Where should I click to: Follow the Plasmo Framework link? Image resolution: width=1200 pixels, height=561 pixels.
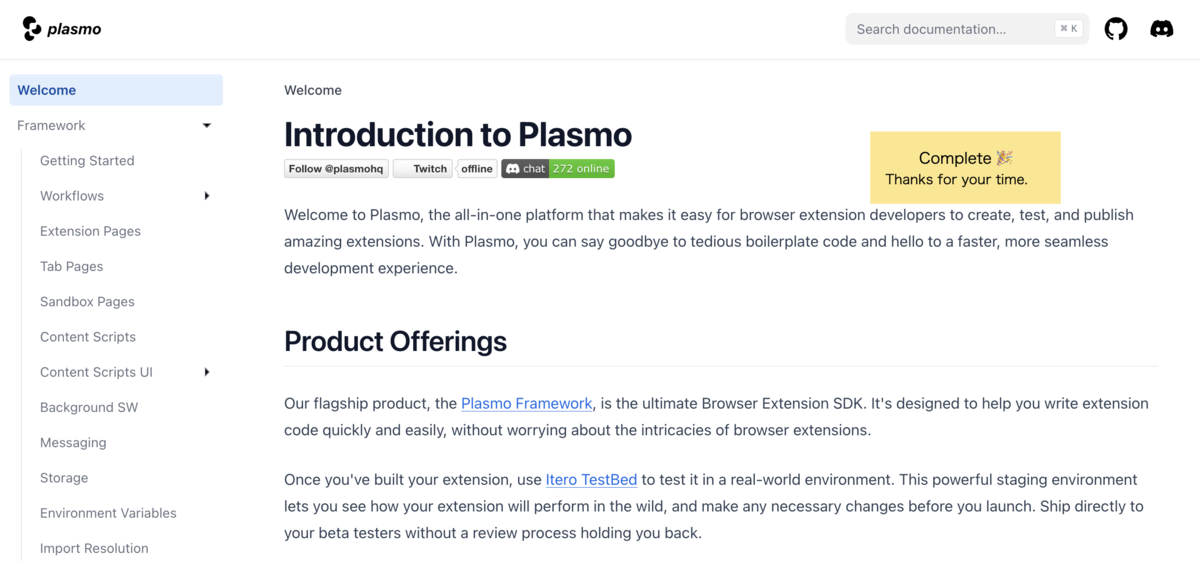(x=527, y=404)
